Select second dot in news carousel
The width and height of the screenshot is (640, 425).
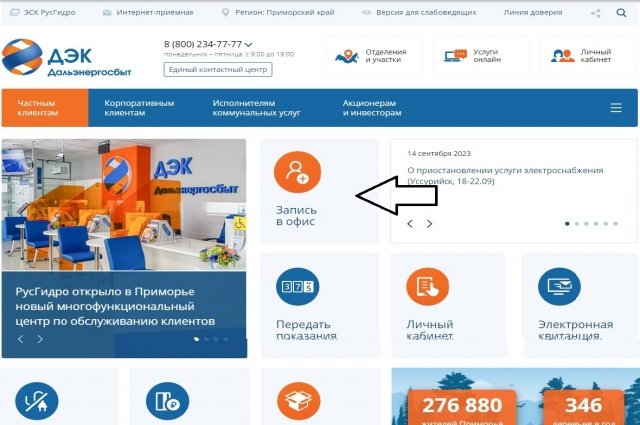(x=577, y=224)
